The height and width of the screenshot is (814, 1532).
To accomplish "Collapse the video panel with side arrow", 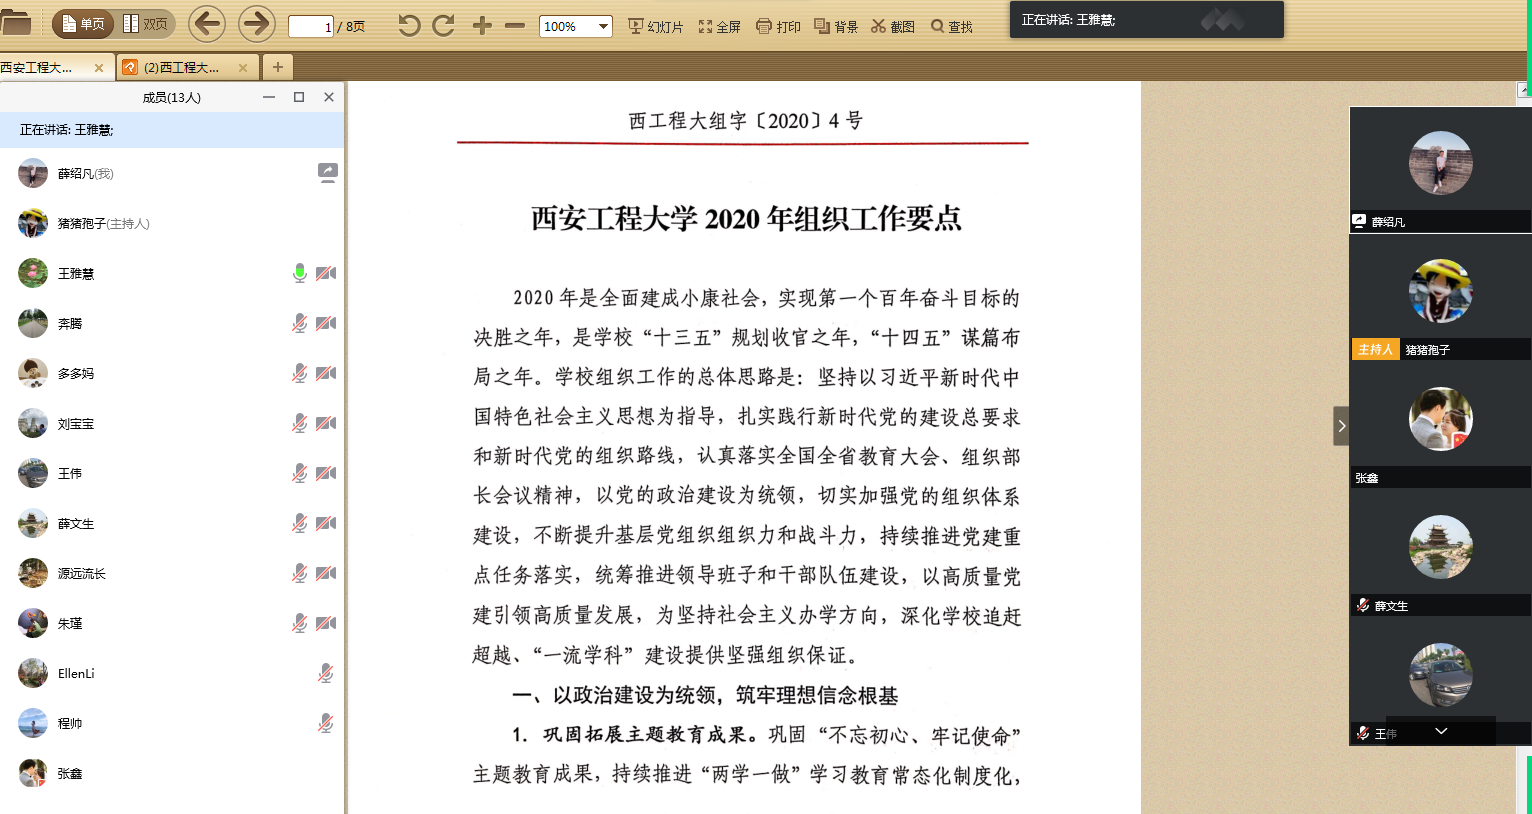I will [1341, 426].
